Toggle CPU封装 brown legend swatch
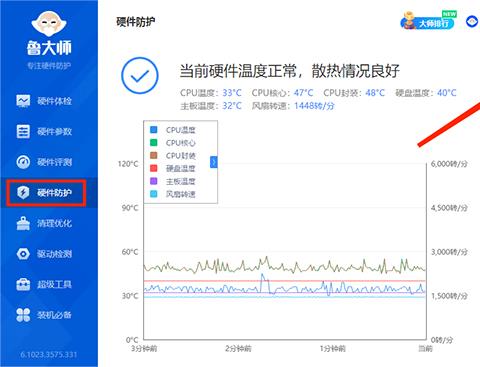480x367 pixels. pyautogui.click(x=154, y=155)
